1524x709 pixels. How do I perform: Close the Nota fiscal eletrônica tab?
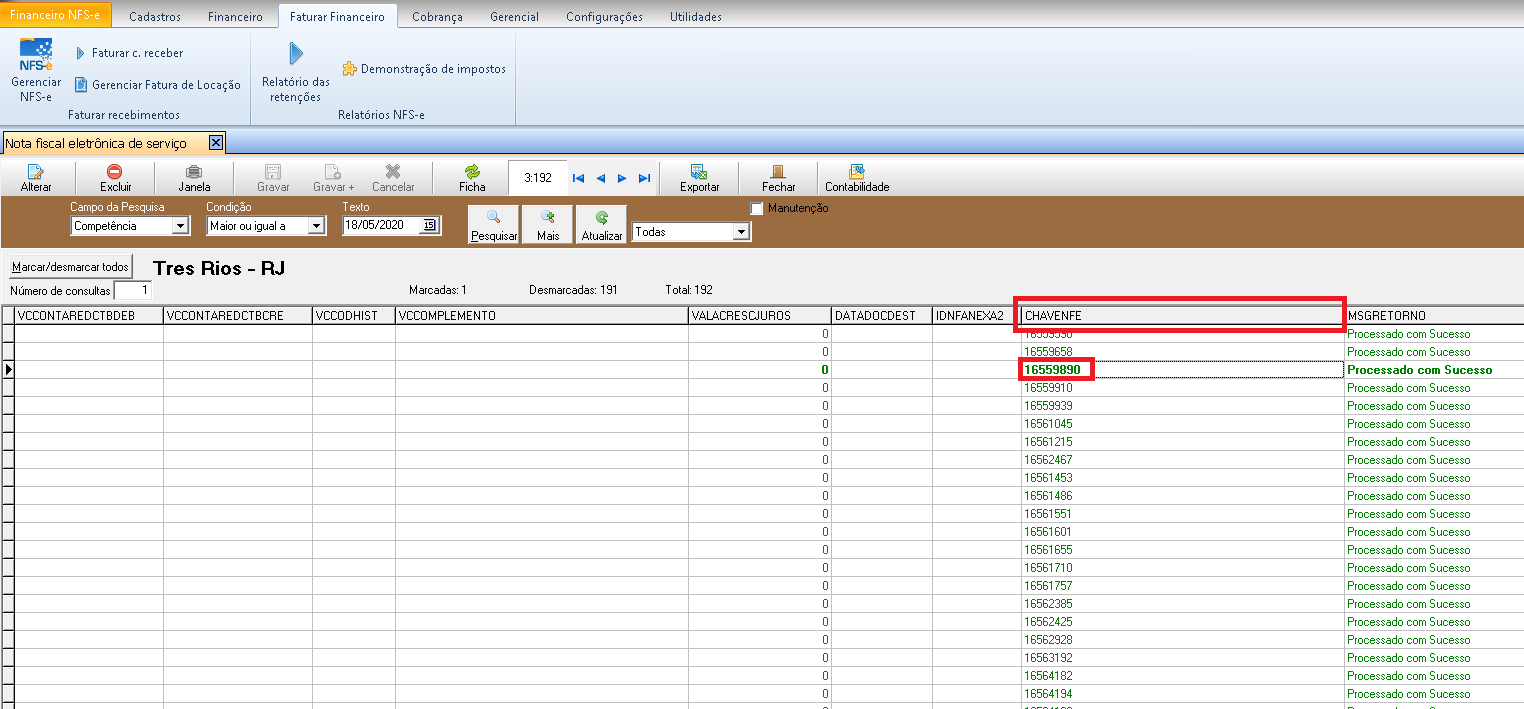point(216,143)
